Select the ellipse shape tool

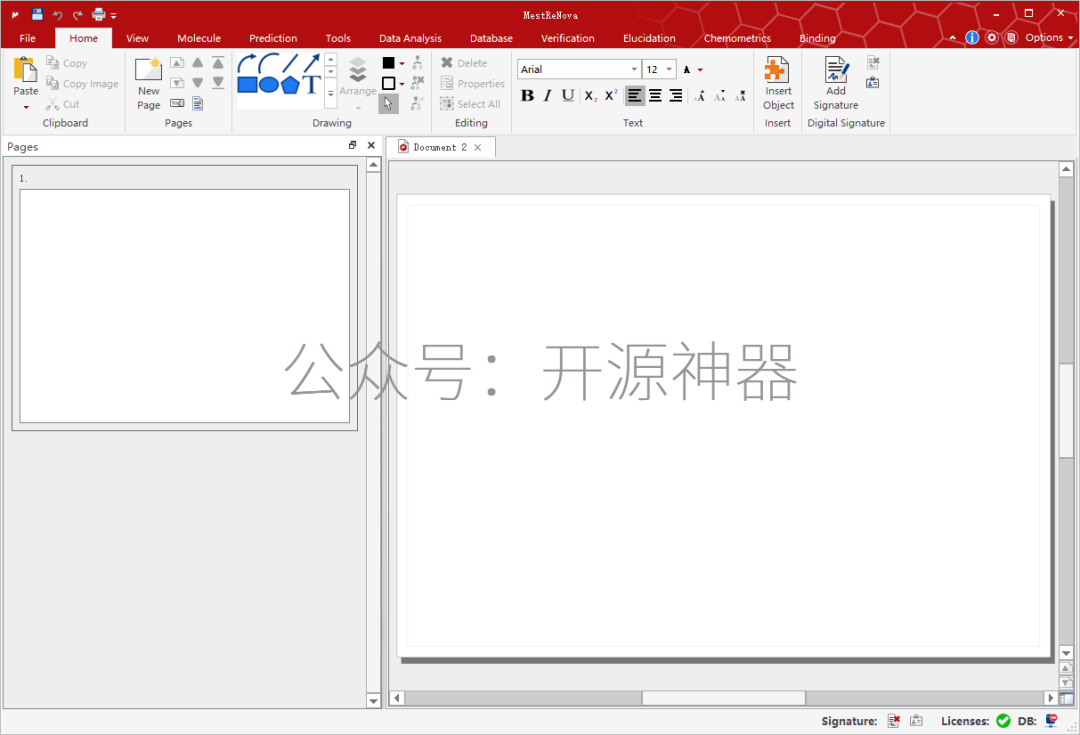tap(269, 85)
